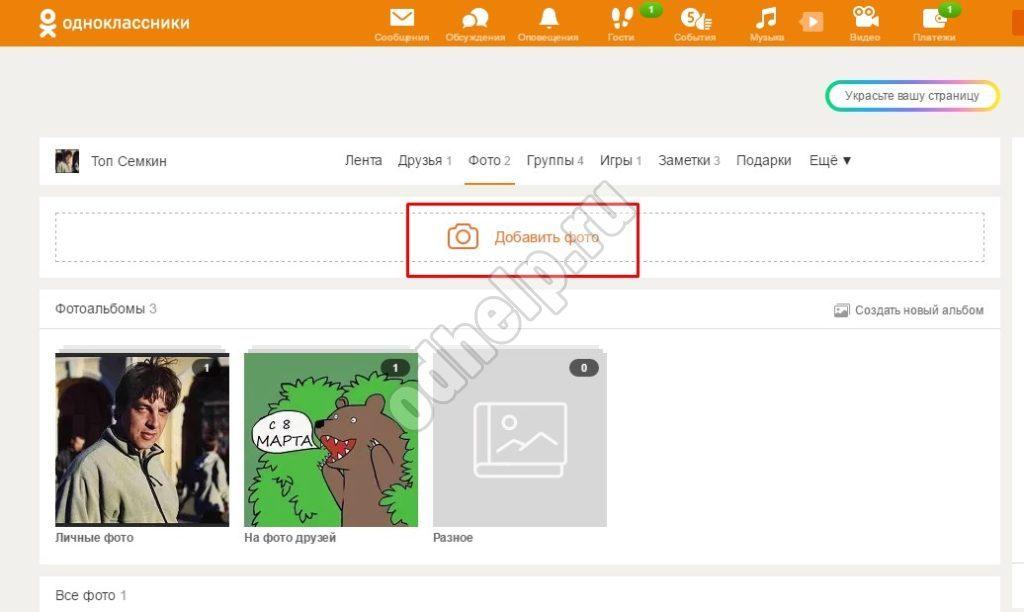The width and height of the screenshot is (1024, 612).
Task: Click the Добавить фото button
Action: pos(522,238)
